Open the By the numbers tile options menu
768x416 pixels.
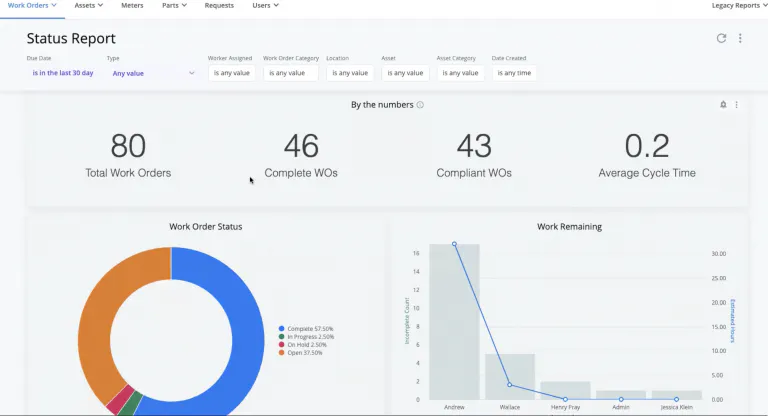pos(737,105)
